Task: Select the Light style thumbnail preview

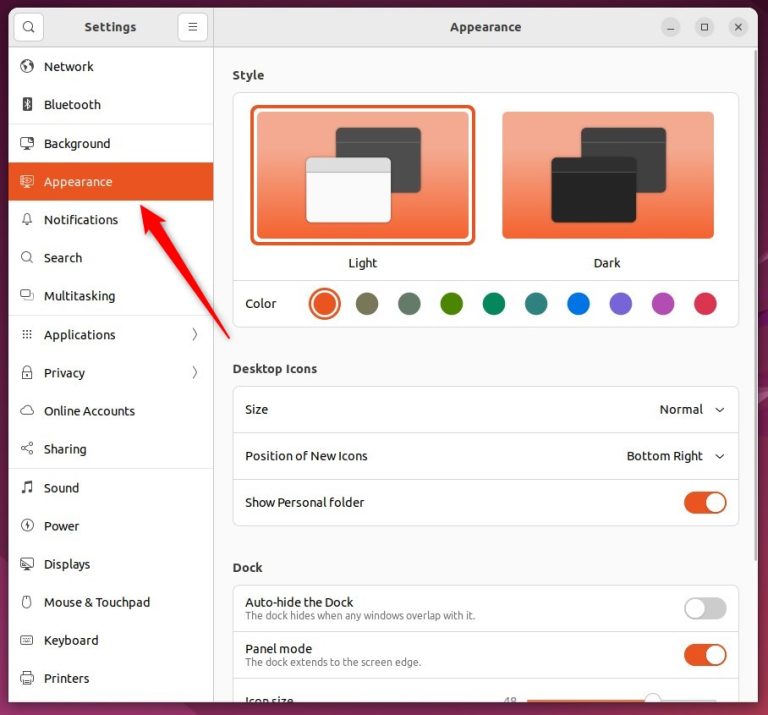Action: (362, 176)
